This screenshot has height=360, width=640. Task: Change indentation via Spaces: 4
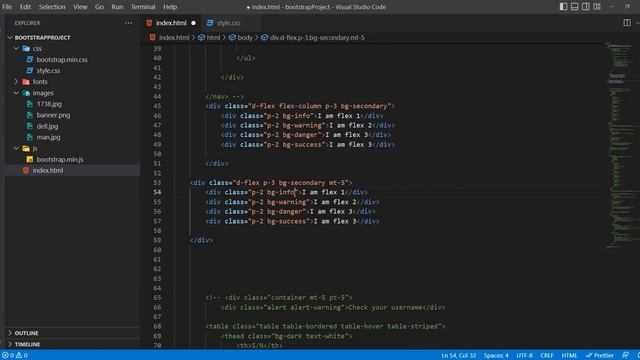[496, 355]
